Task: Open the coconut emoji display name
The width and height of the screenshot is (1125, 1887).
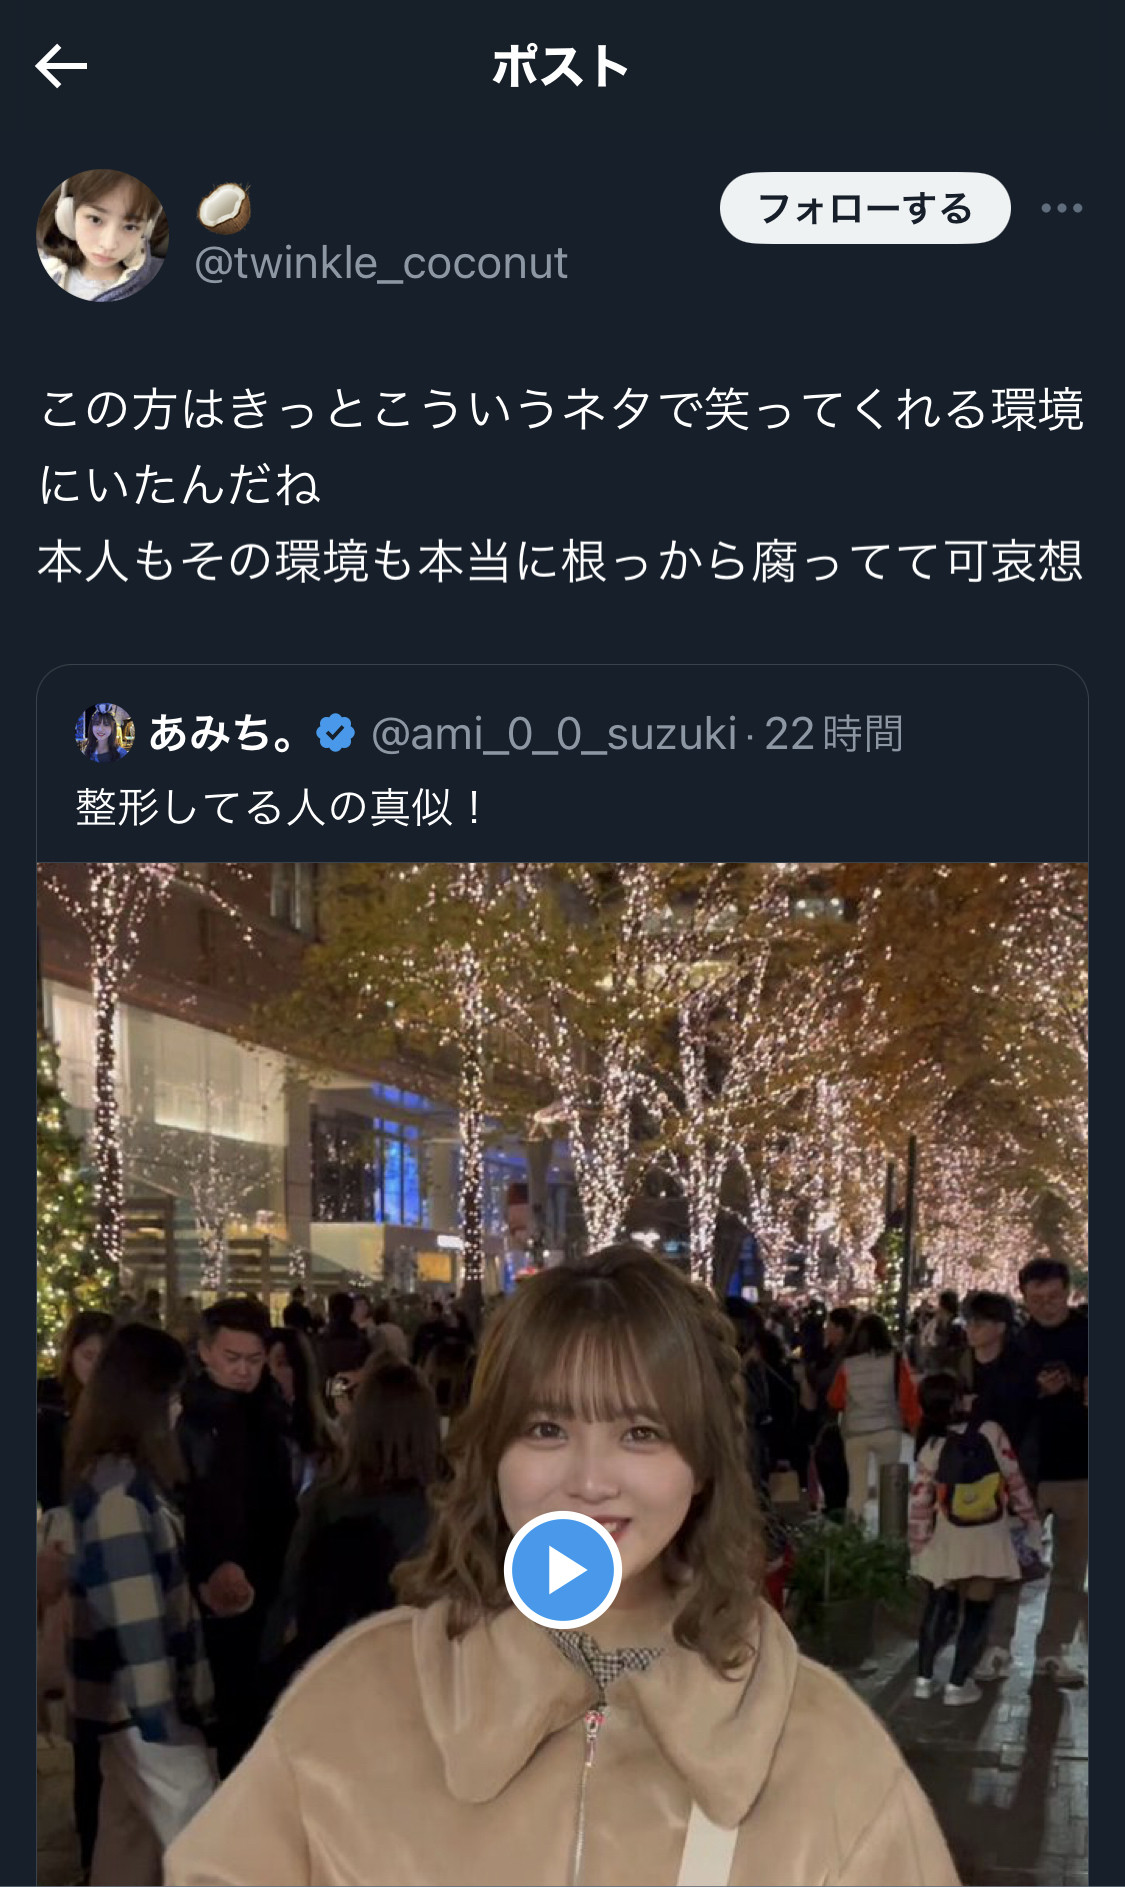Action: click(224, 207)
